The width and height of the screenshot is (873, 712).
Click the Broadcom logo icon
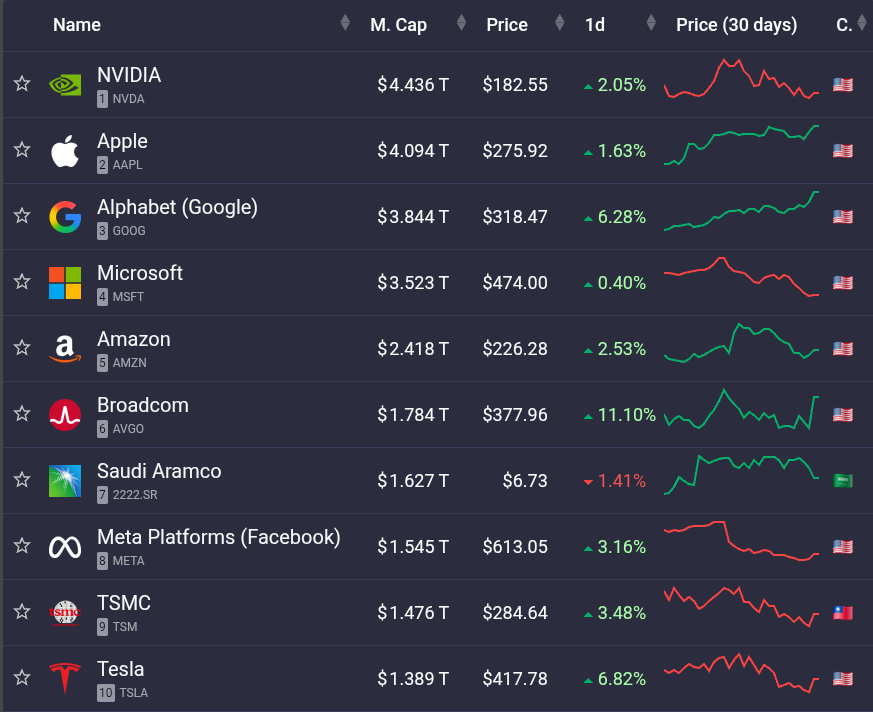65,415
